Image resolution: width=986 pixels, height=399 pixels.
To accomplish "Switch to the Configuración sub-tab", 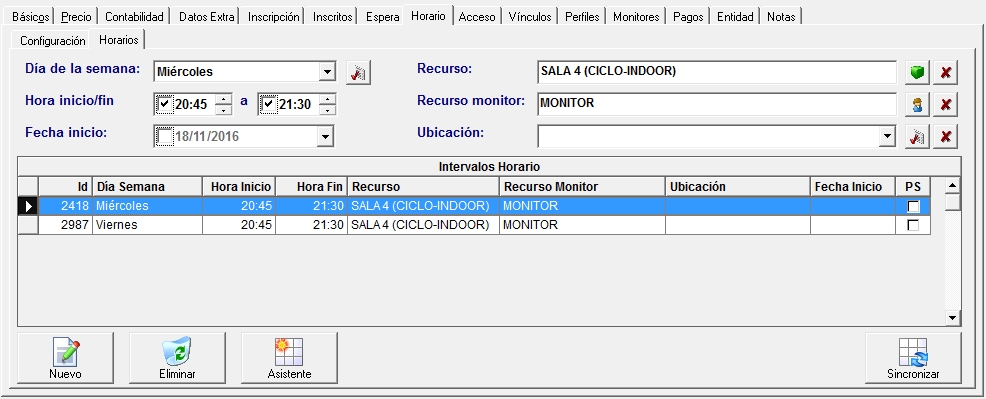I will [52, 41].
